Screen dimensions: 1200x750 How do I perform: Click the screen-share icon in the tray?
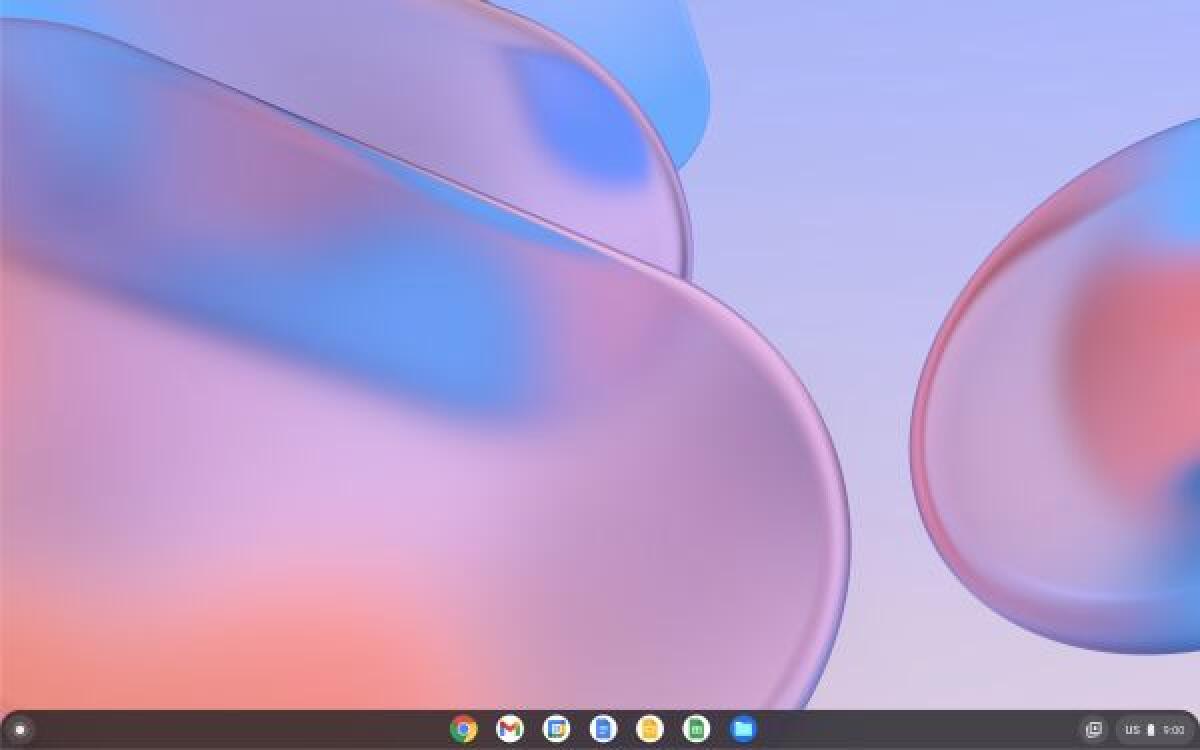[1096, 728]
